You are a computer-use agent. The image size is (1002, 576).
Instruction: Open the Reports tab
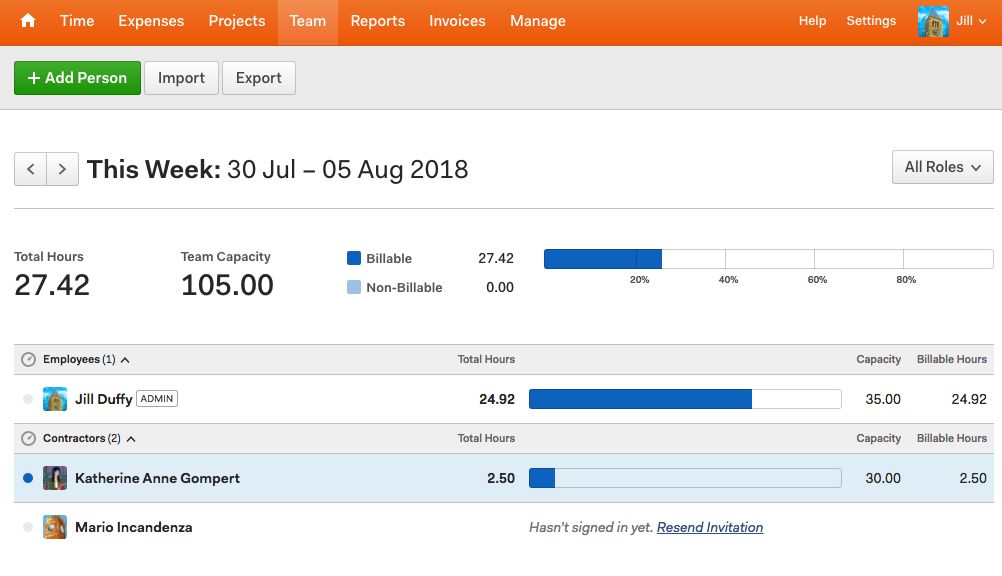click(x=377, y=21)
